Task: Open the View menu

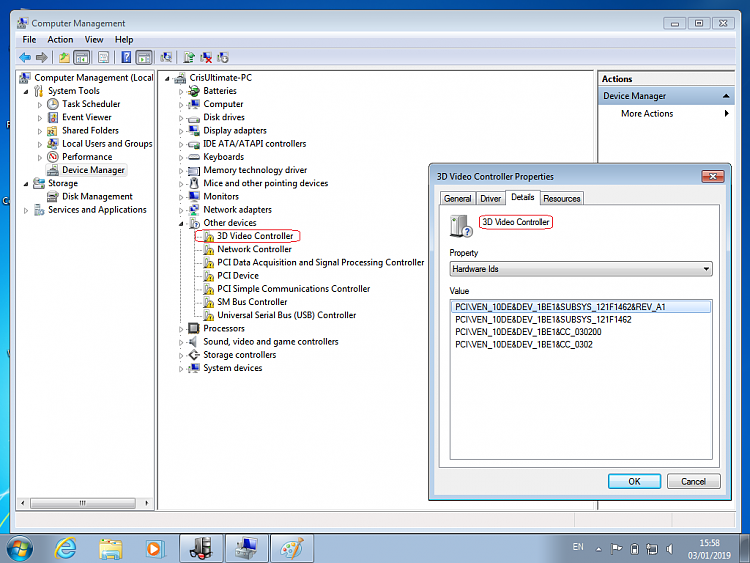Action: pos(94,40)
